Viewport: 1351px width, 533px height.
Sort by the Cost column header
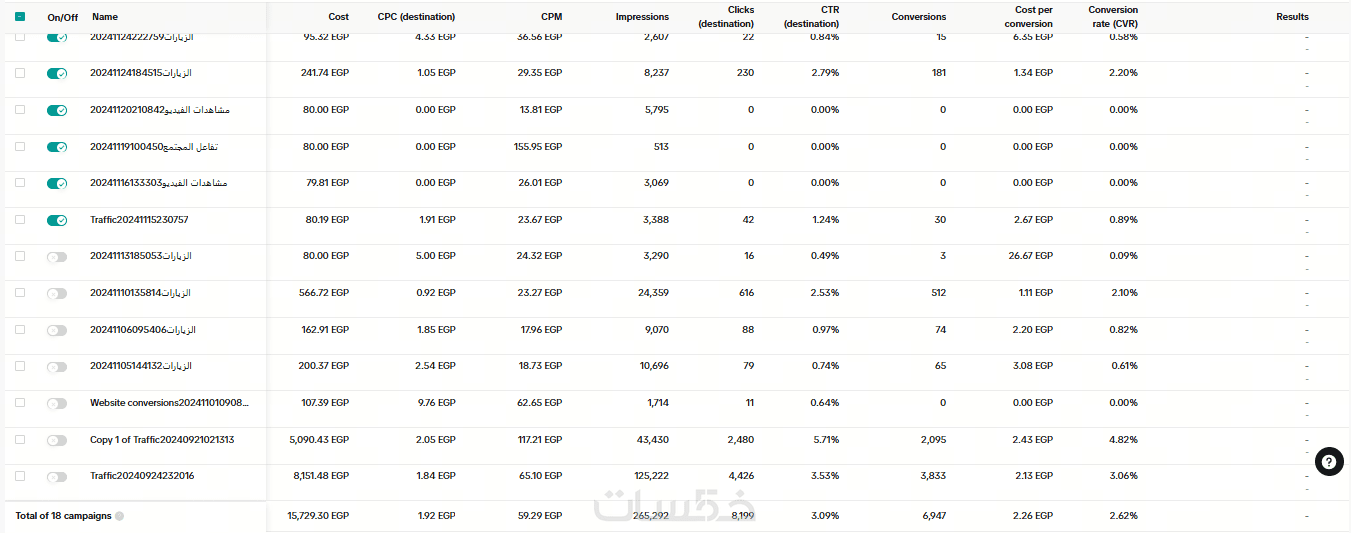click(x=338, y=17)
